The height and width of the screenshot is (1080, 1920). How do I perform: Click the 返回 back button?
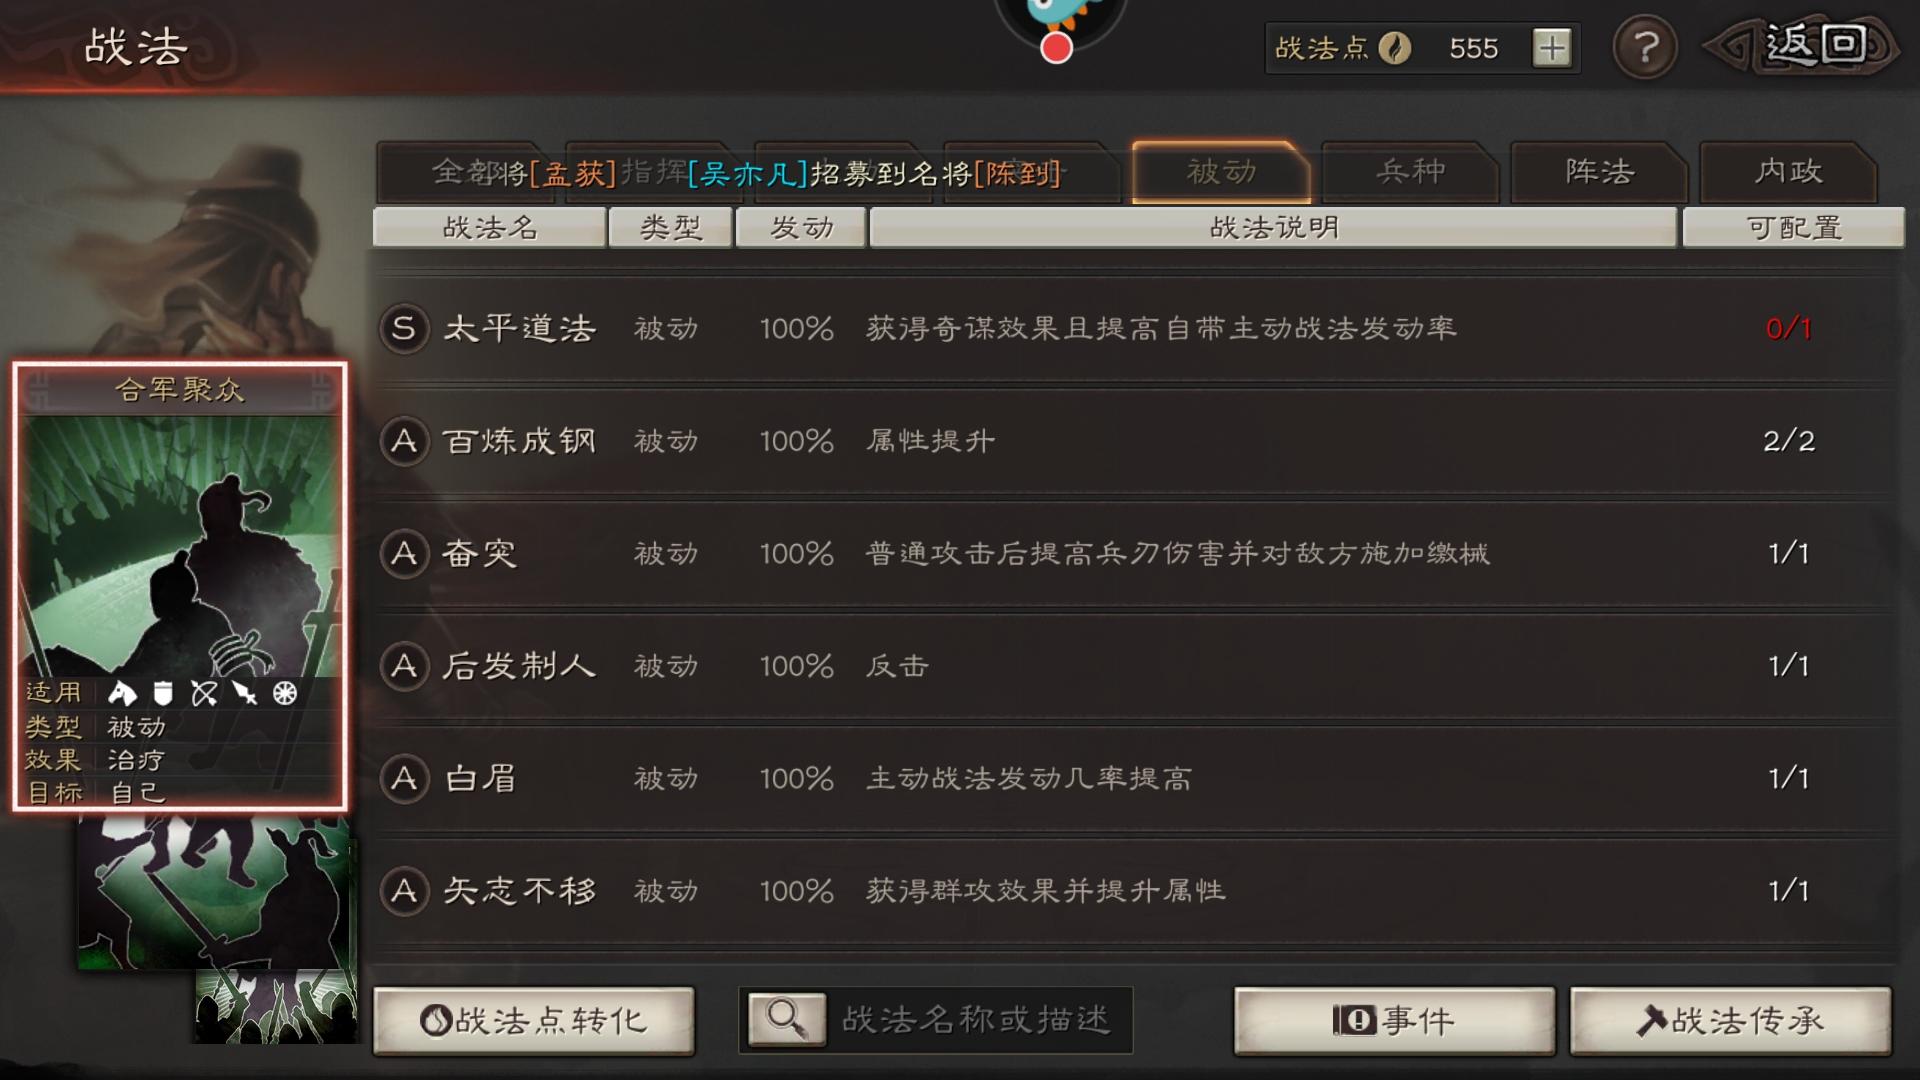click(1802, 46)
